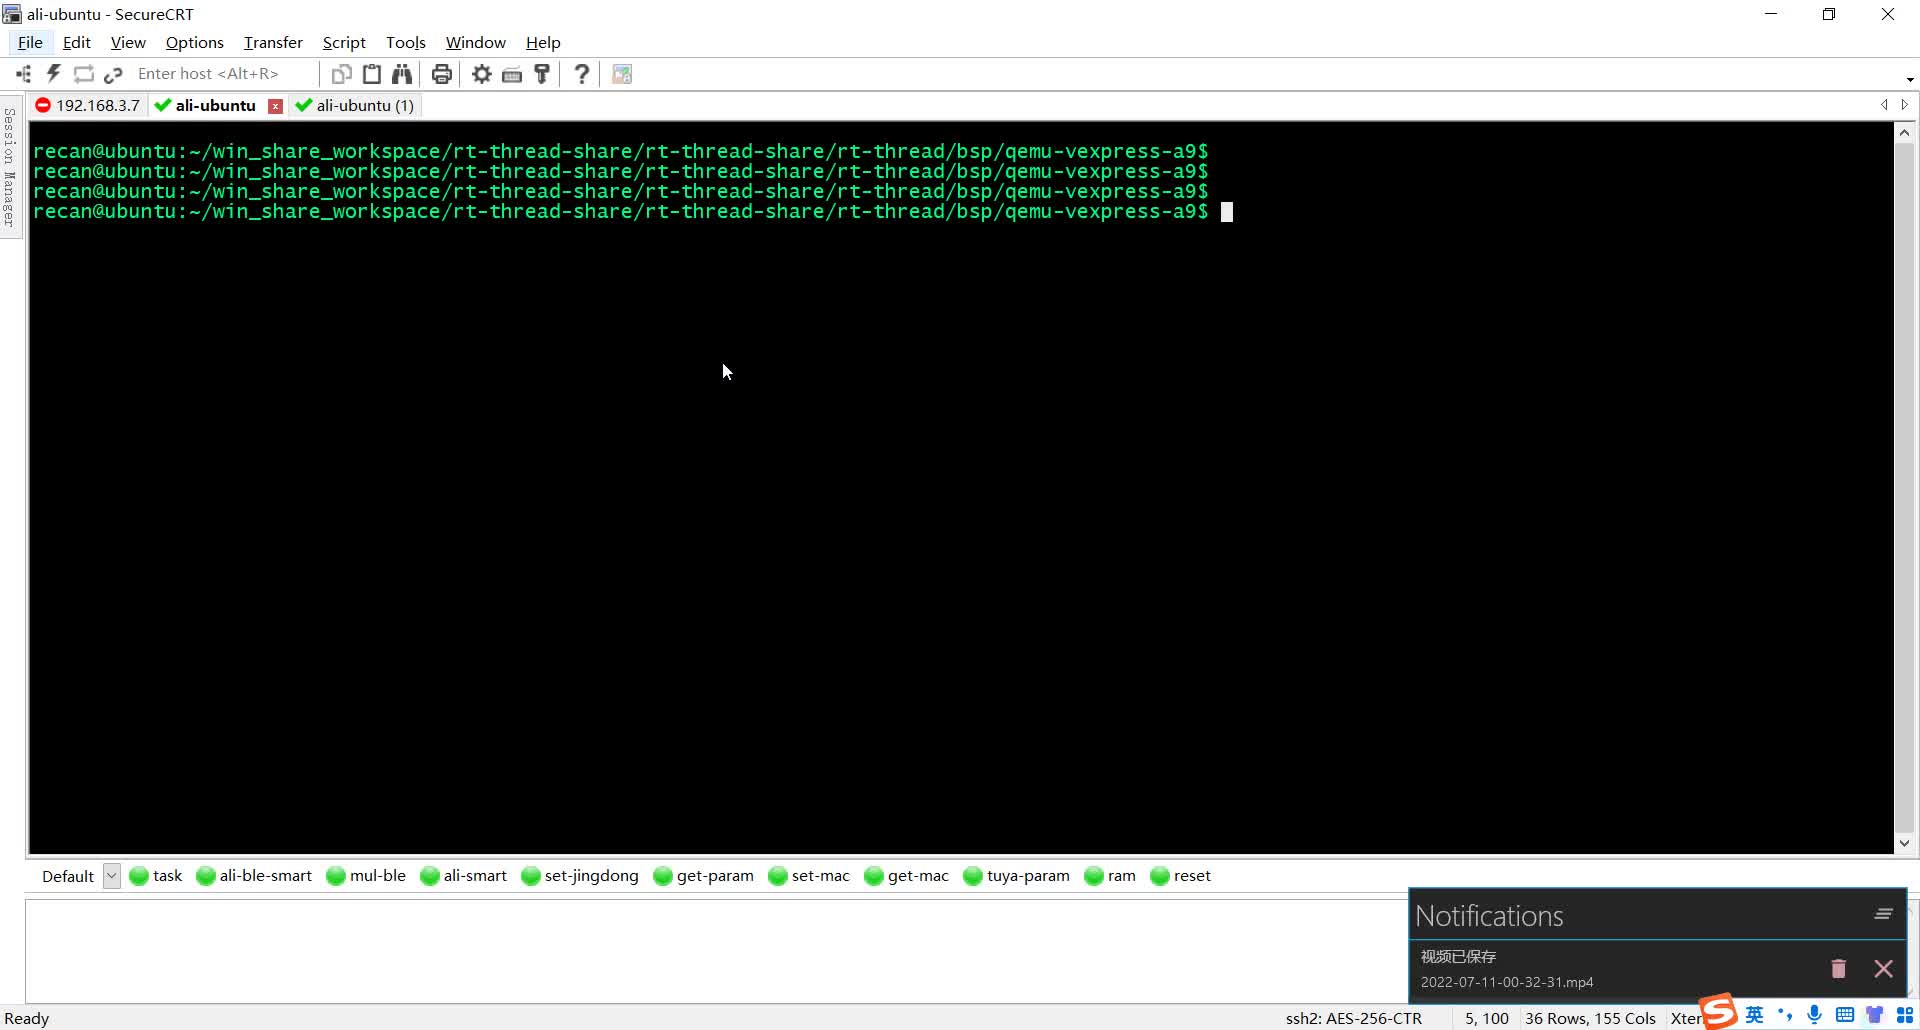Open the Sogou skin shirt icon

pos(1875,1016)
